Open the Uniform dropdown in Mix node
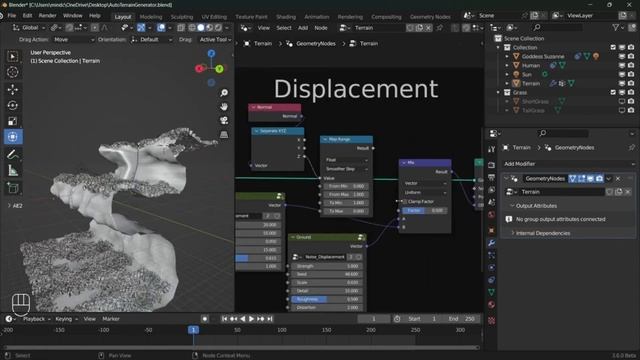The image size is (640, 360). (425, 193)
